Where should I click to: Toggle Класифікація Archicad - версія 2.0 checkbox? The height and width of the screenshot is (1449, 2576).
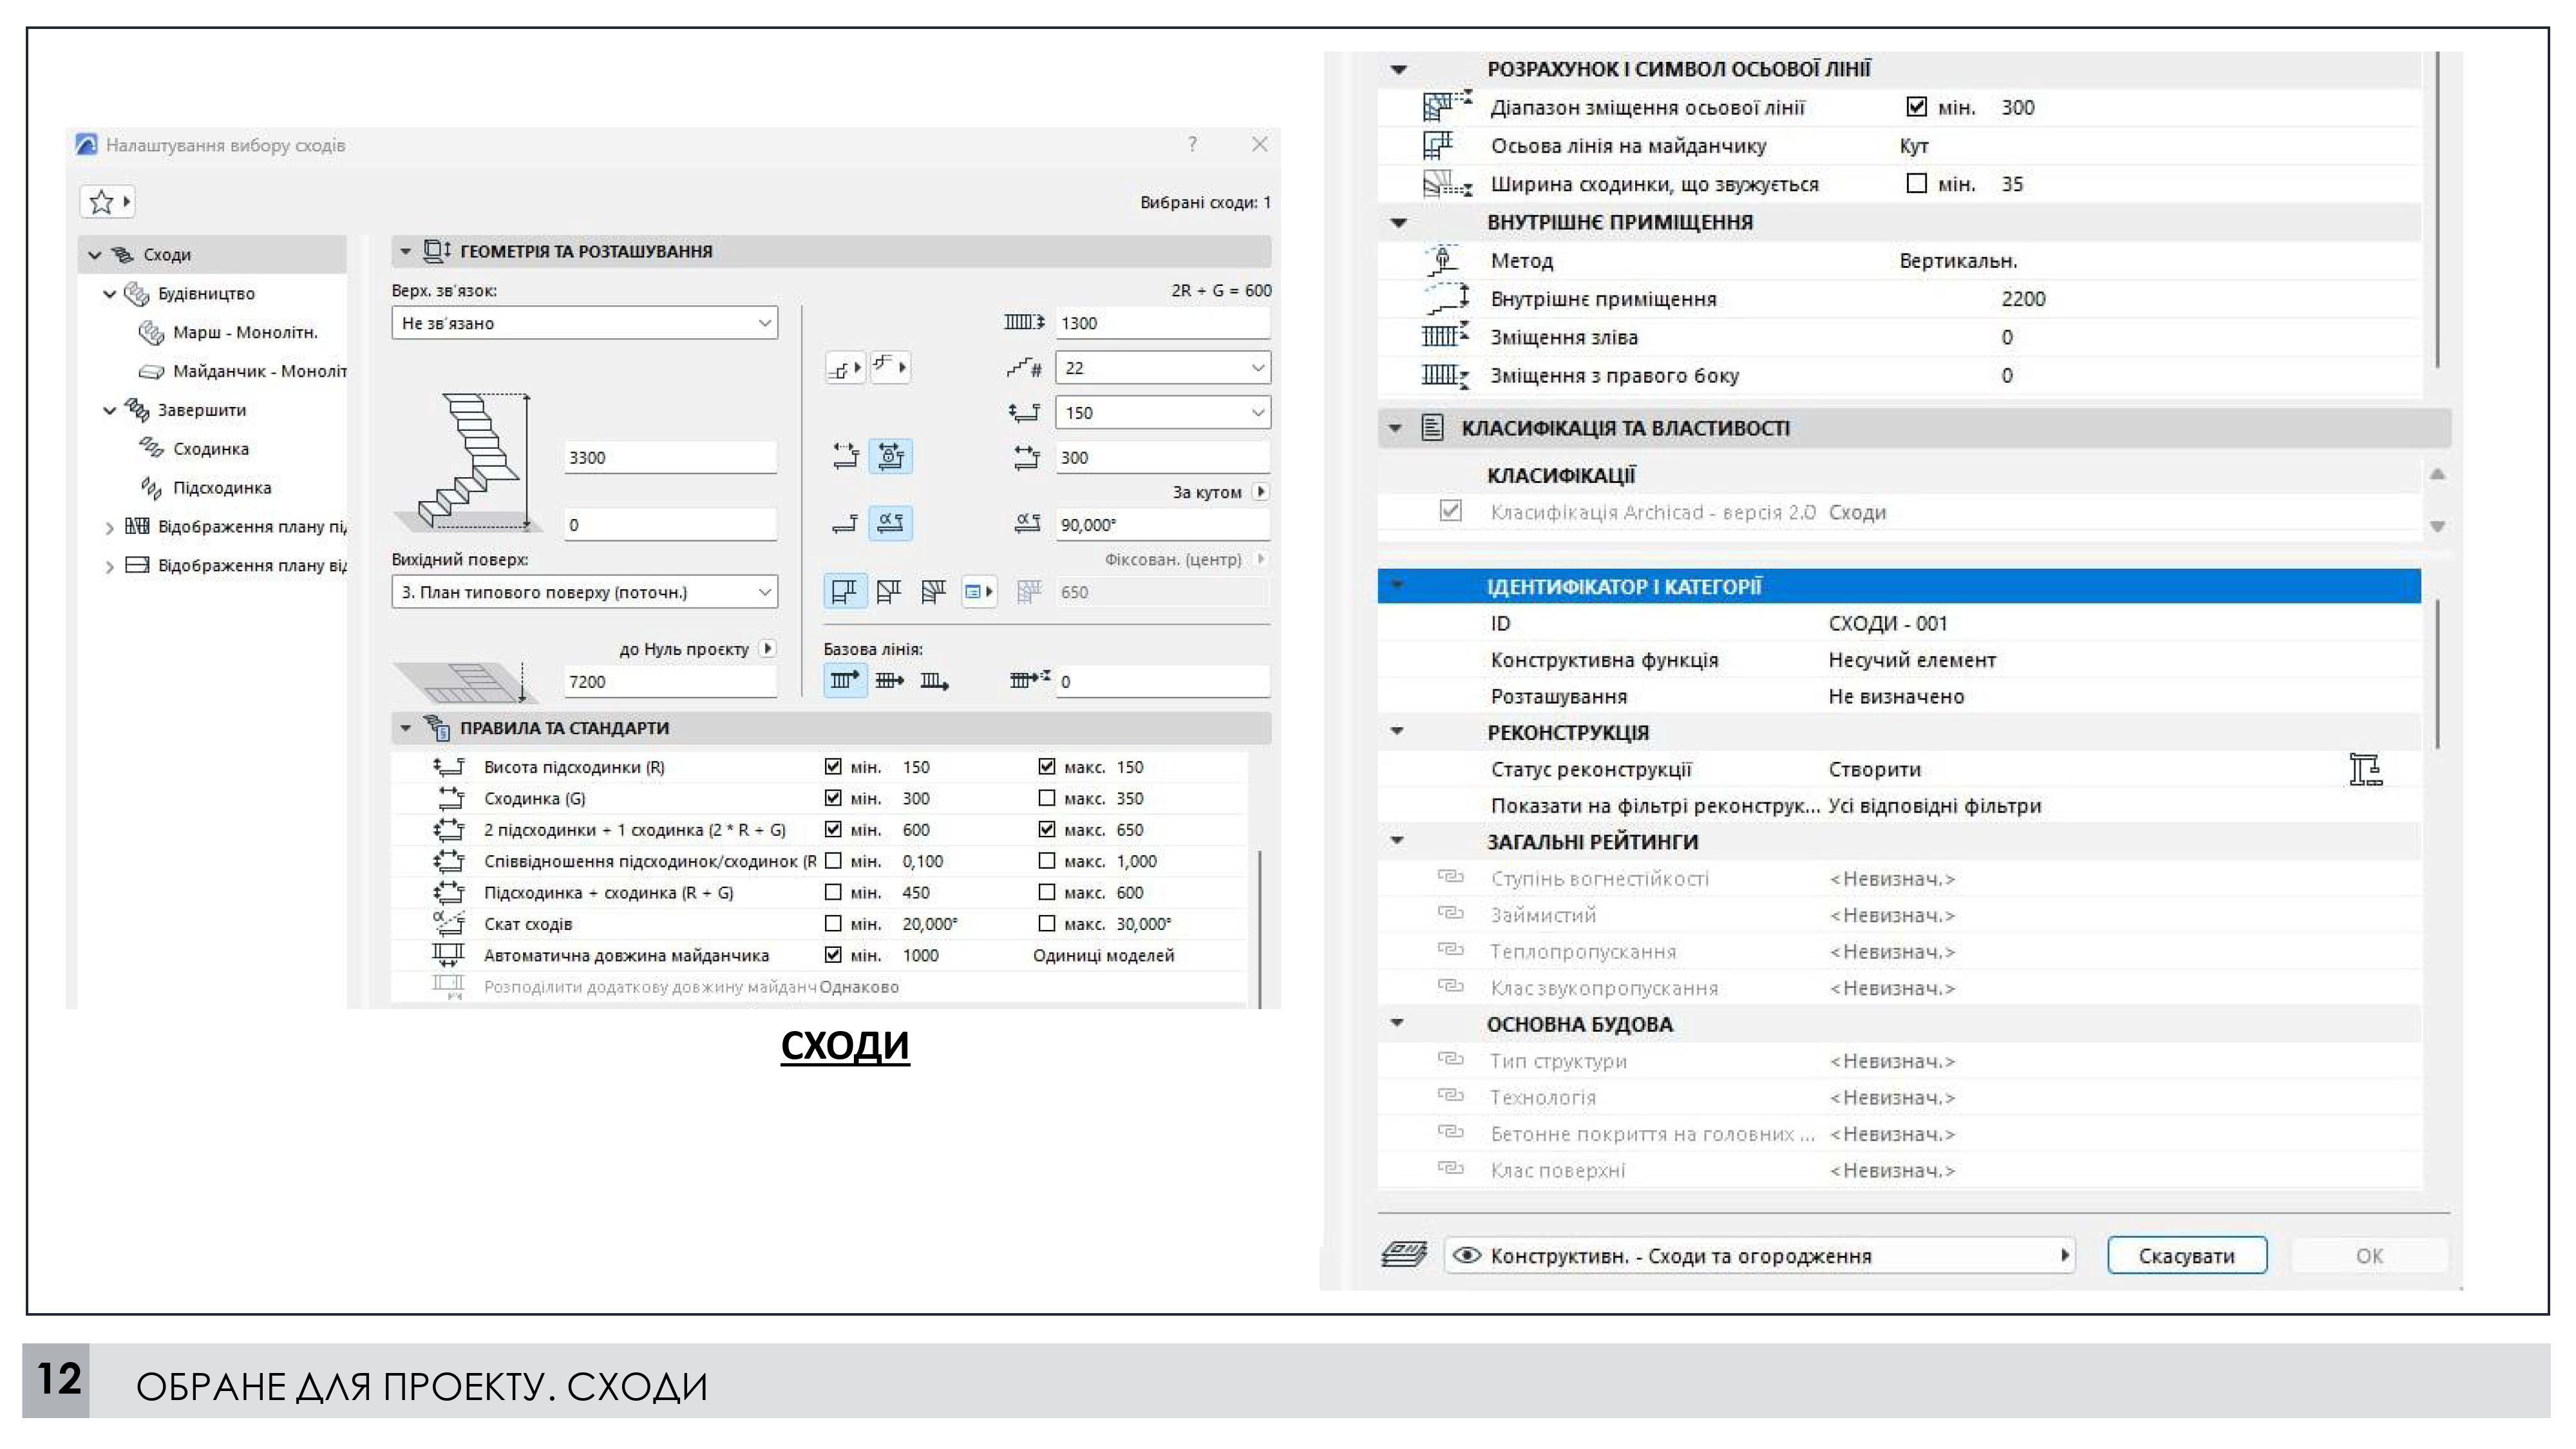(1450, 511)
